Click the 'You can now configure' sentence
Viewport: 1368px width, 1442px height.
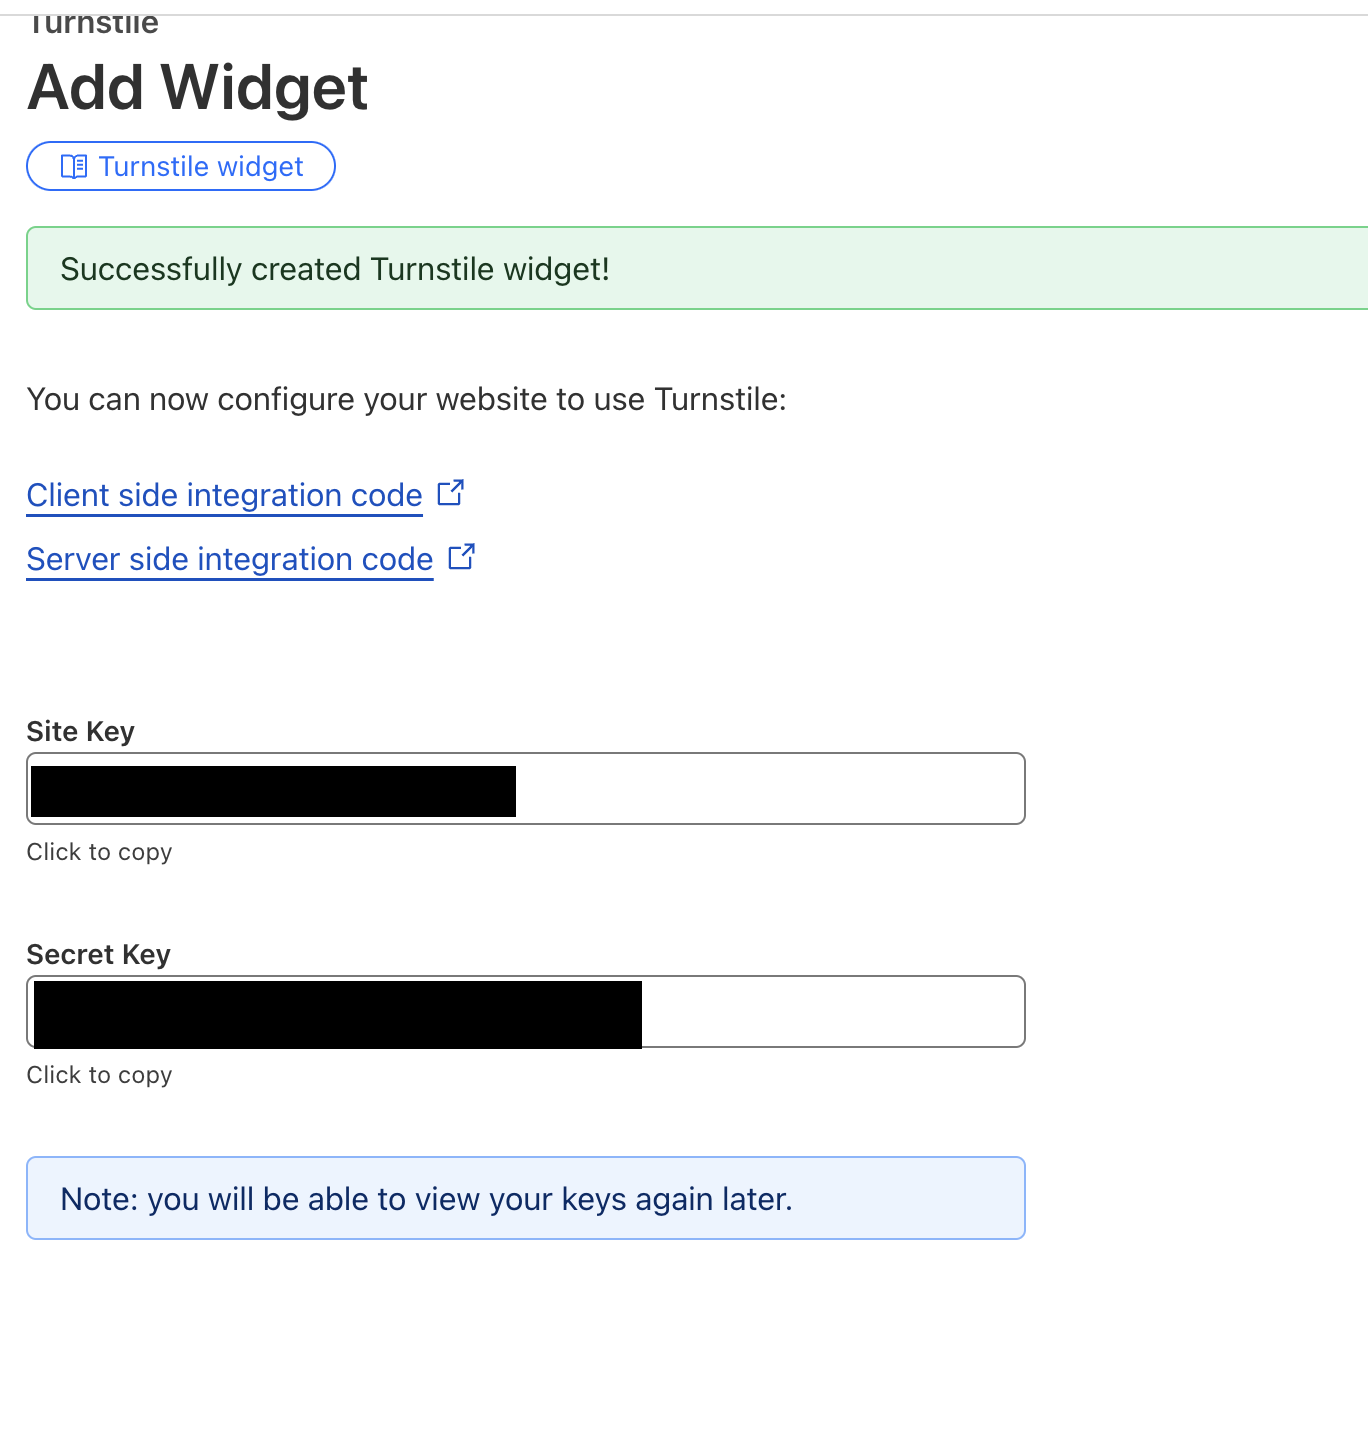click(x=407, y=399)
